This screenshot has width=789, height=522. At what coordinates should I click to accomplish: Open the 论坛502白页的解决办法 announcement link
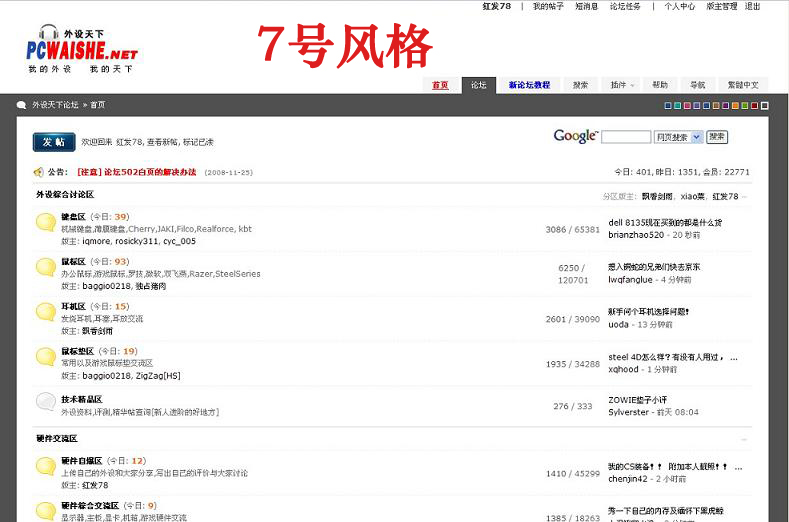(136, 172)
